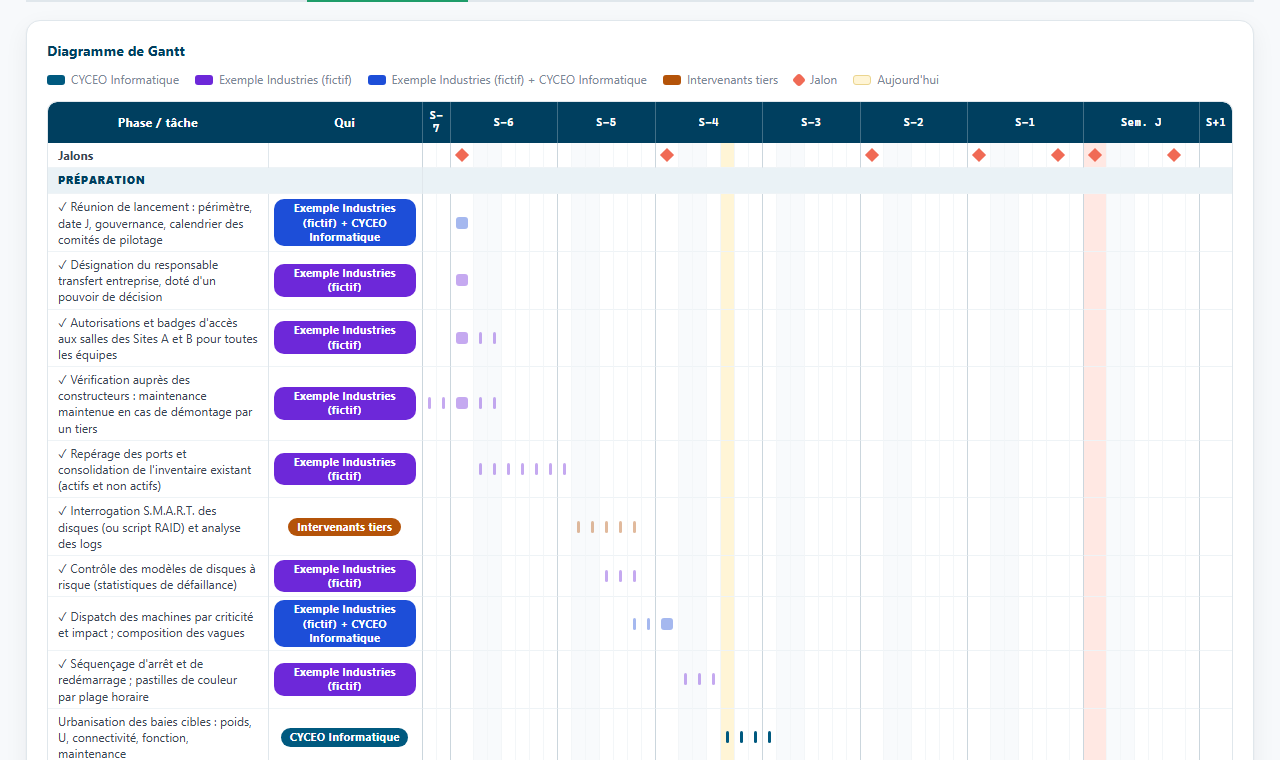The height and width of the screenshot is (760, 1280).
Task: Click the legend entry Exemple Industries (fictif) + CYCEO Informatique
Action: point(508,80)
